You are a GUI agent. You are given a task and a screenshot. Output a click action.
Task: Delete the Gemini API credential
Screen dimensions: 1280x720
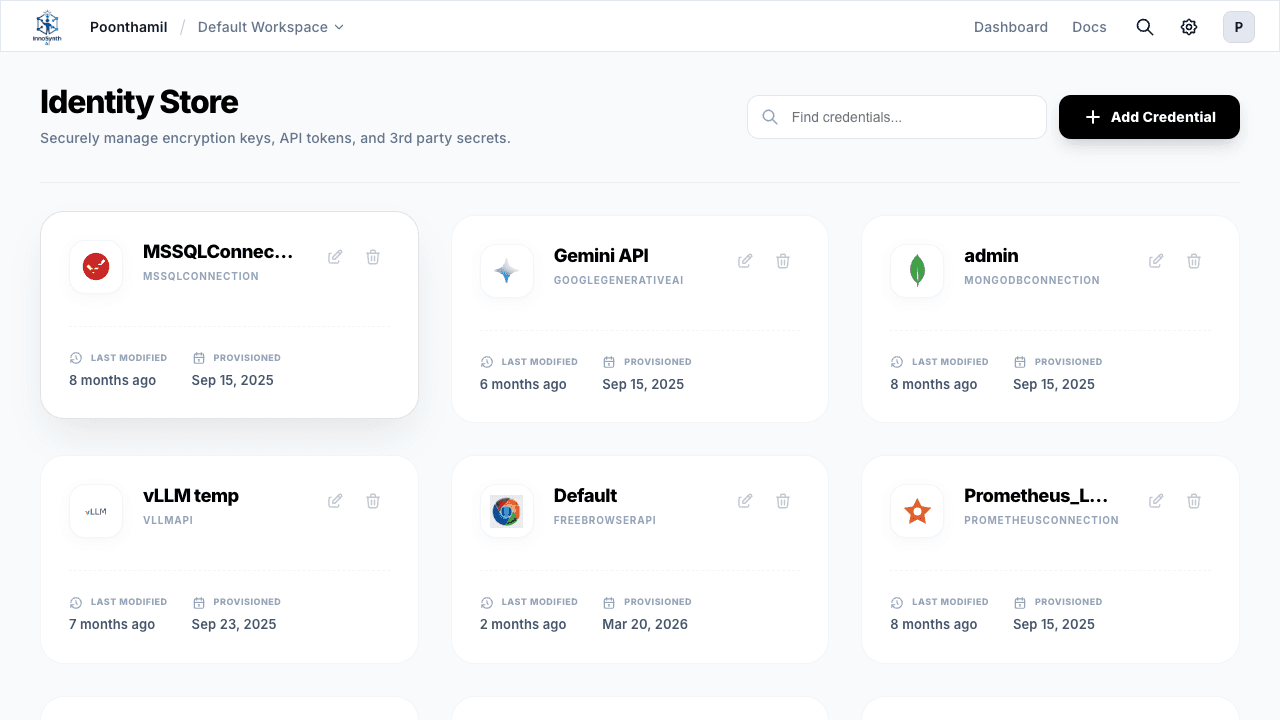[783, 261]
